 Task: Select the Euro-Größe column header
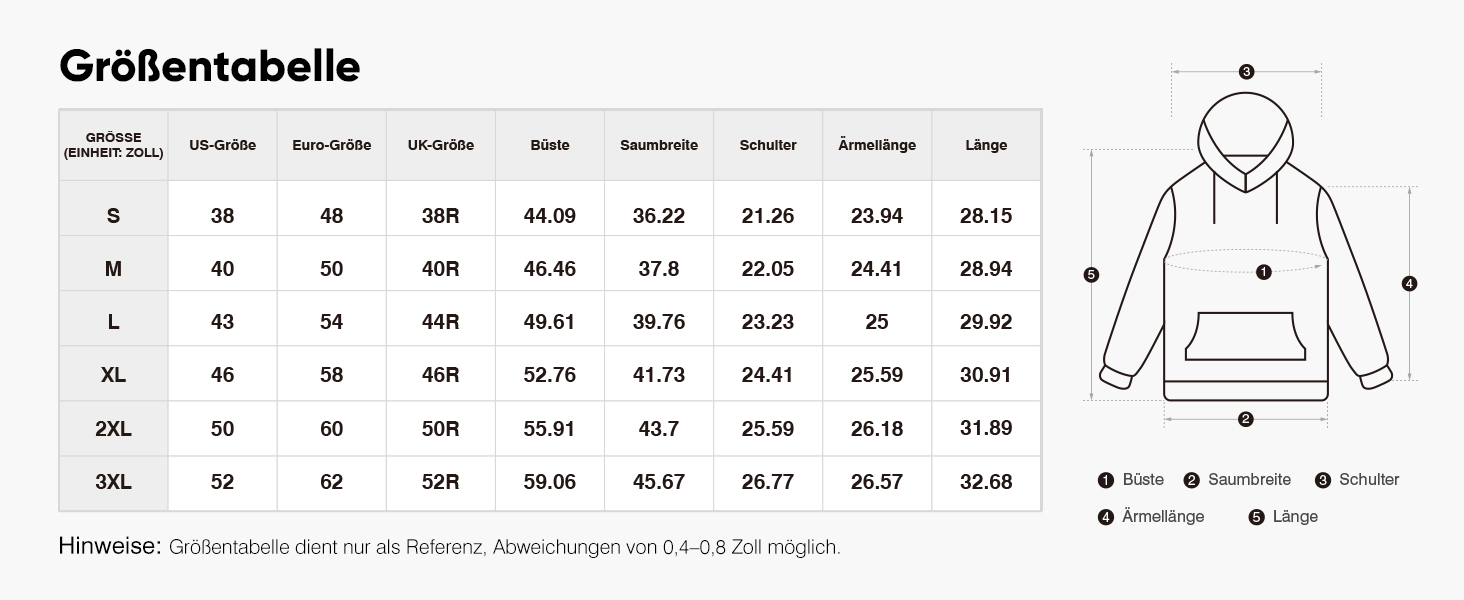tap(331, 145)
